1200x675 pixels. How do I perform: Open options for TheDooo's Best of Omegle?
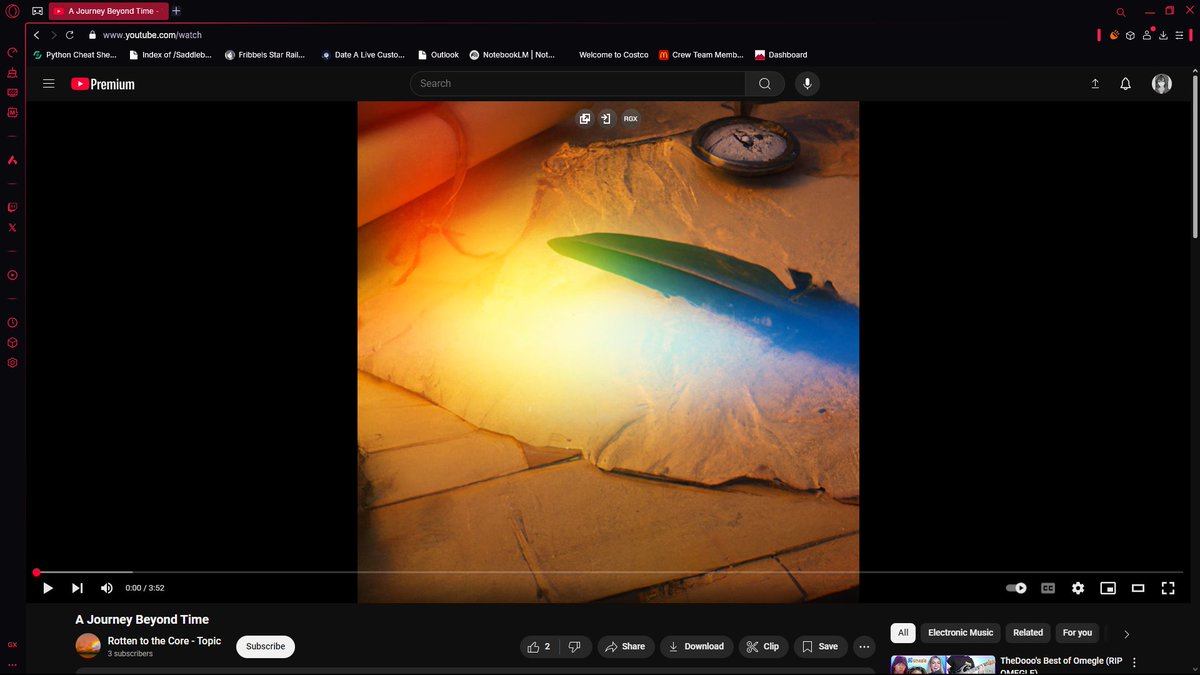click(x=1134, y=663)
